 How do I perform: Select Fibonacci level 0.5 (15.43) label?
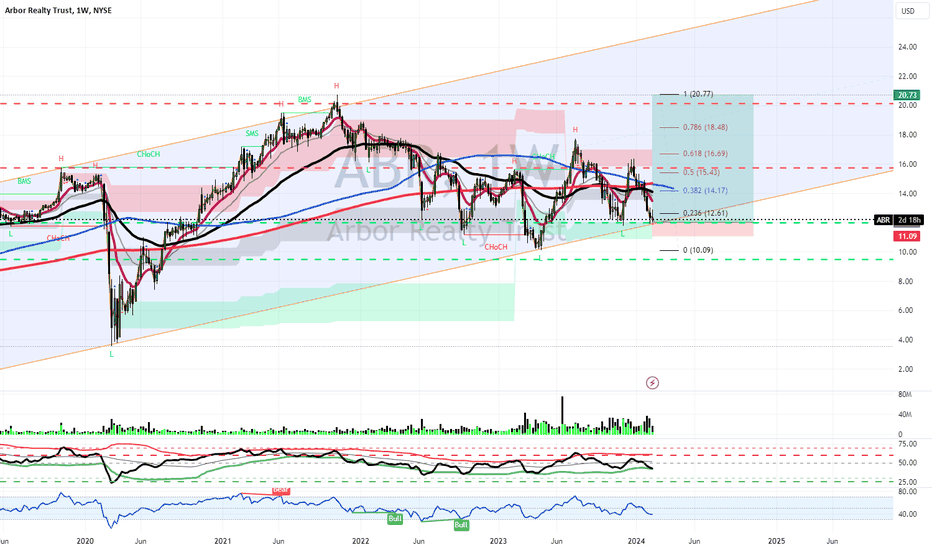[701, 172]
